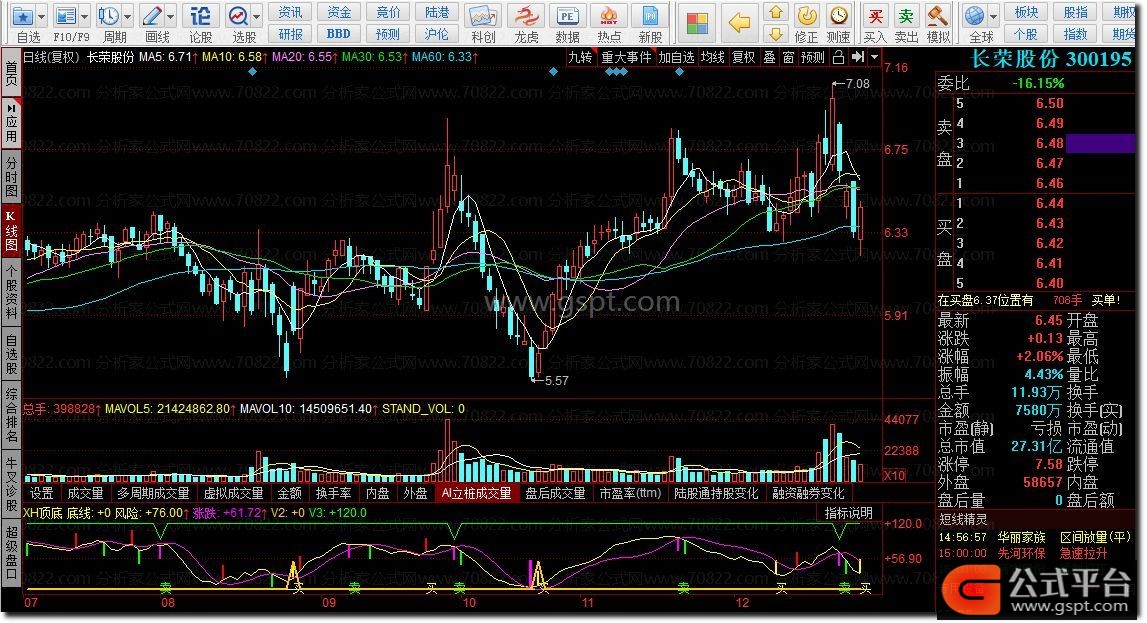Open the 论股 discussion icon

point(200,16)
